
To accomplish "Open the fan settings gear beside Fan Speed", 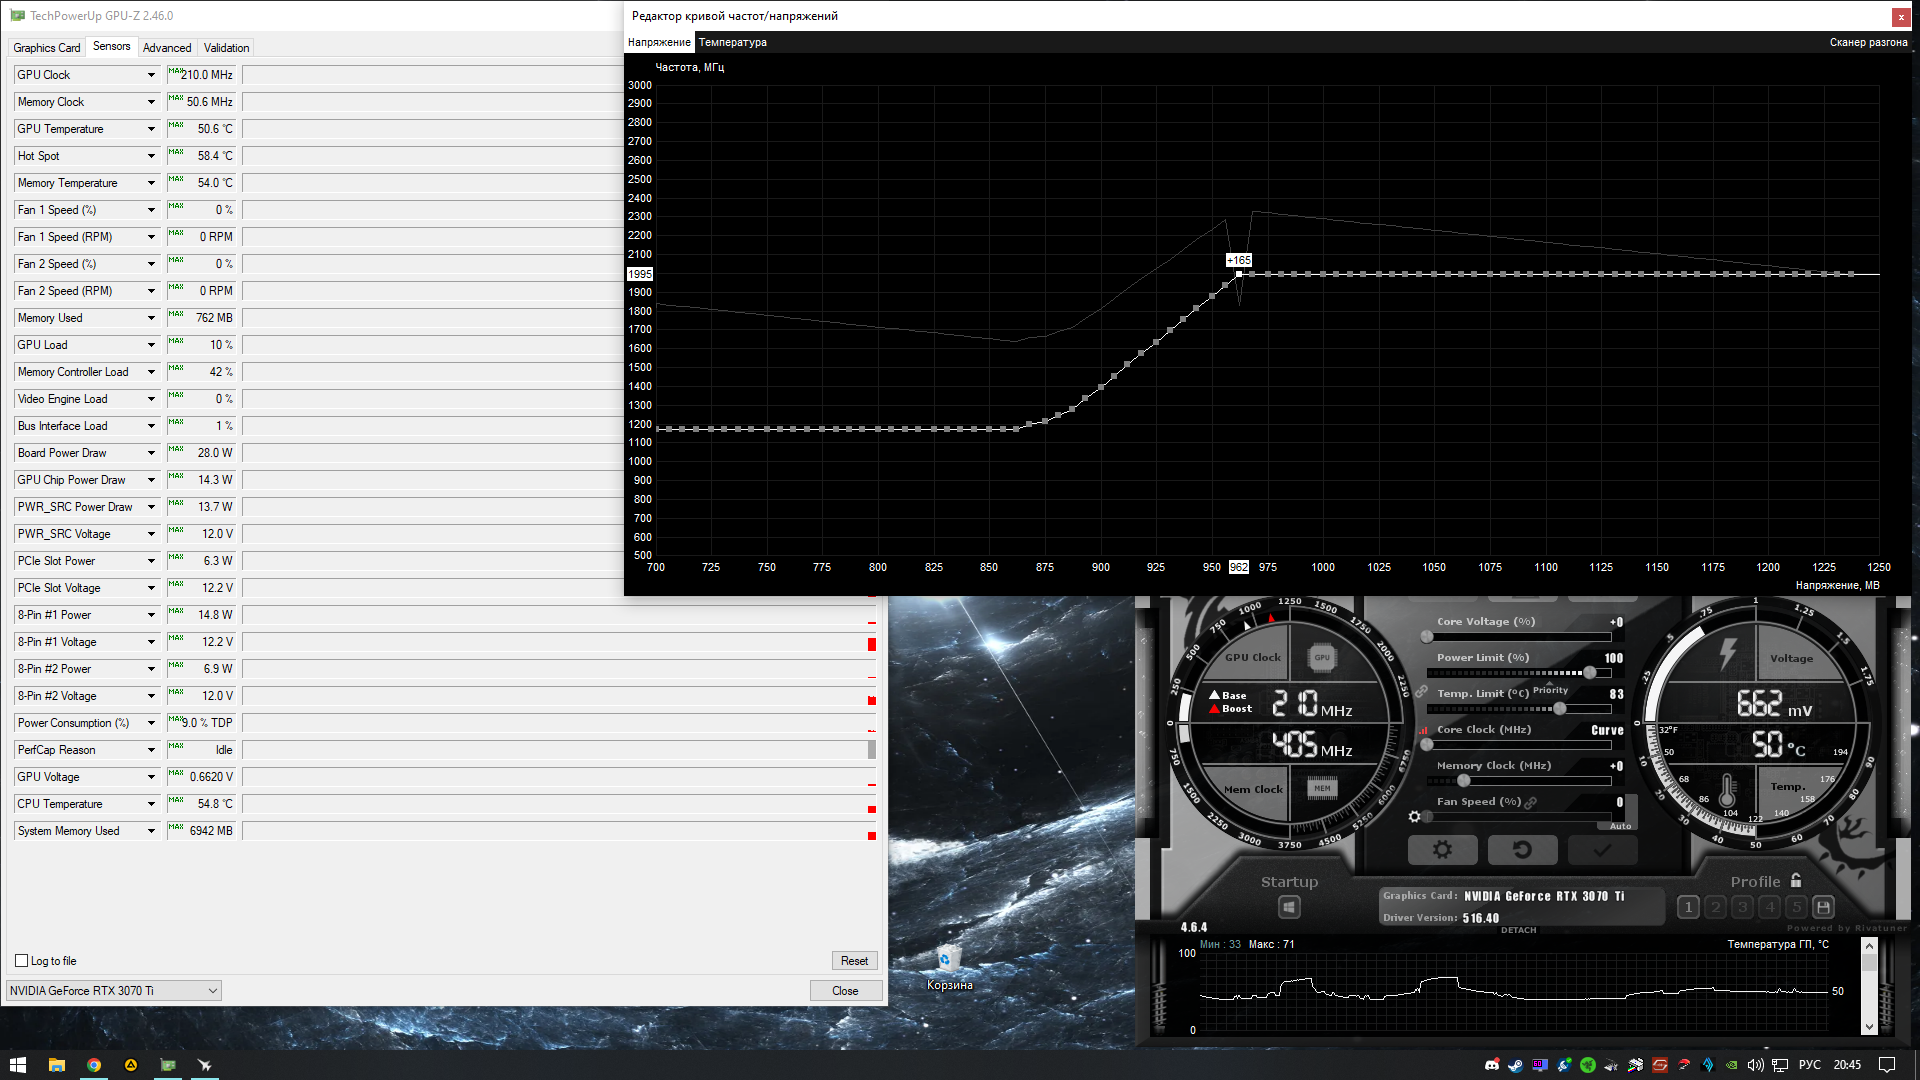I will [x=1414, y=817].
